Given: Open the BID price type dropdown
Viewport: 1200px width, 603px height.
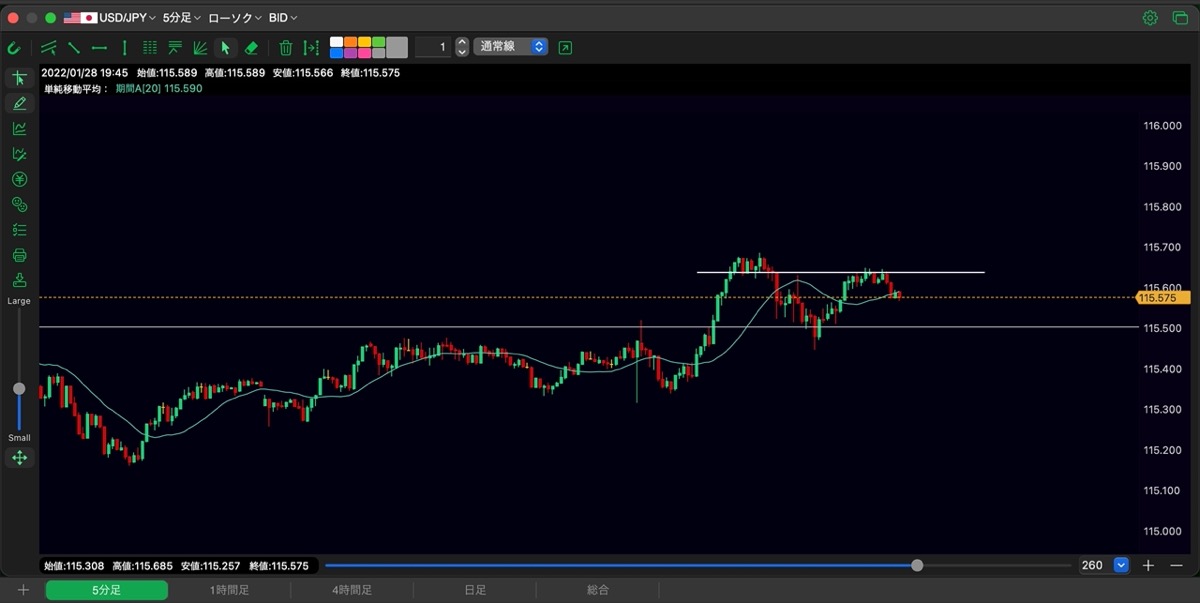Looking at the screenshot, I should coord(283,18).
